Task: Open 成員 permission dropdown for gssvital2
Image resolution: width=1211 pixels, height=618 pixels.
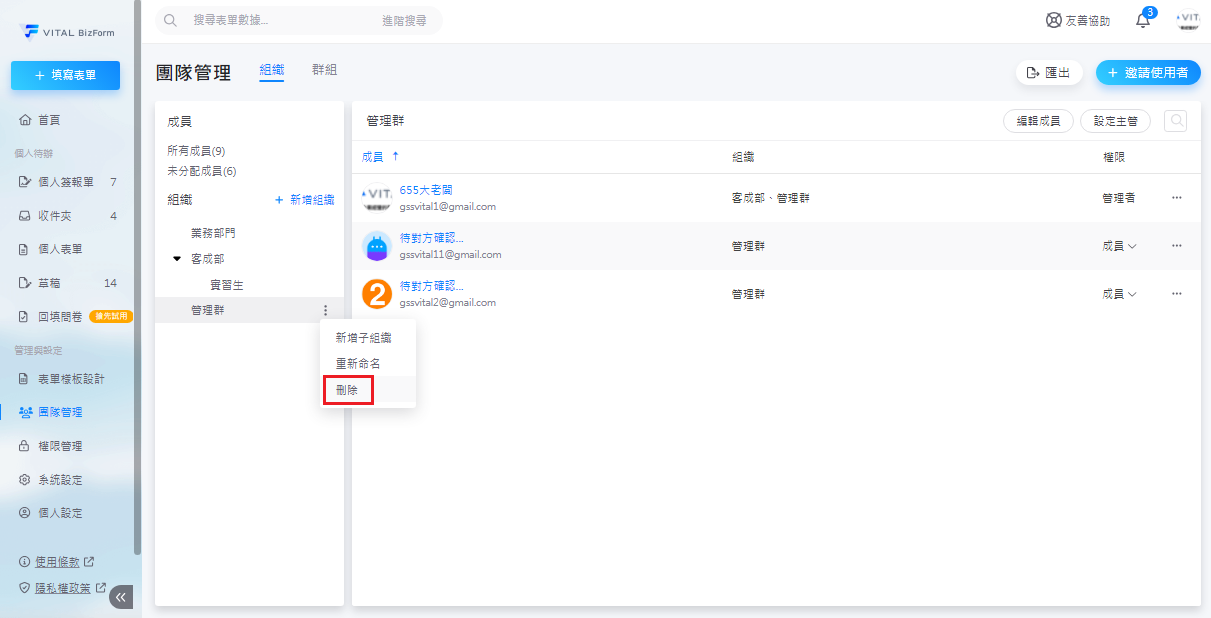Action: coord(1119,294)
